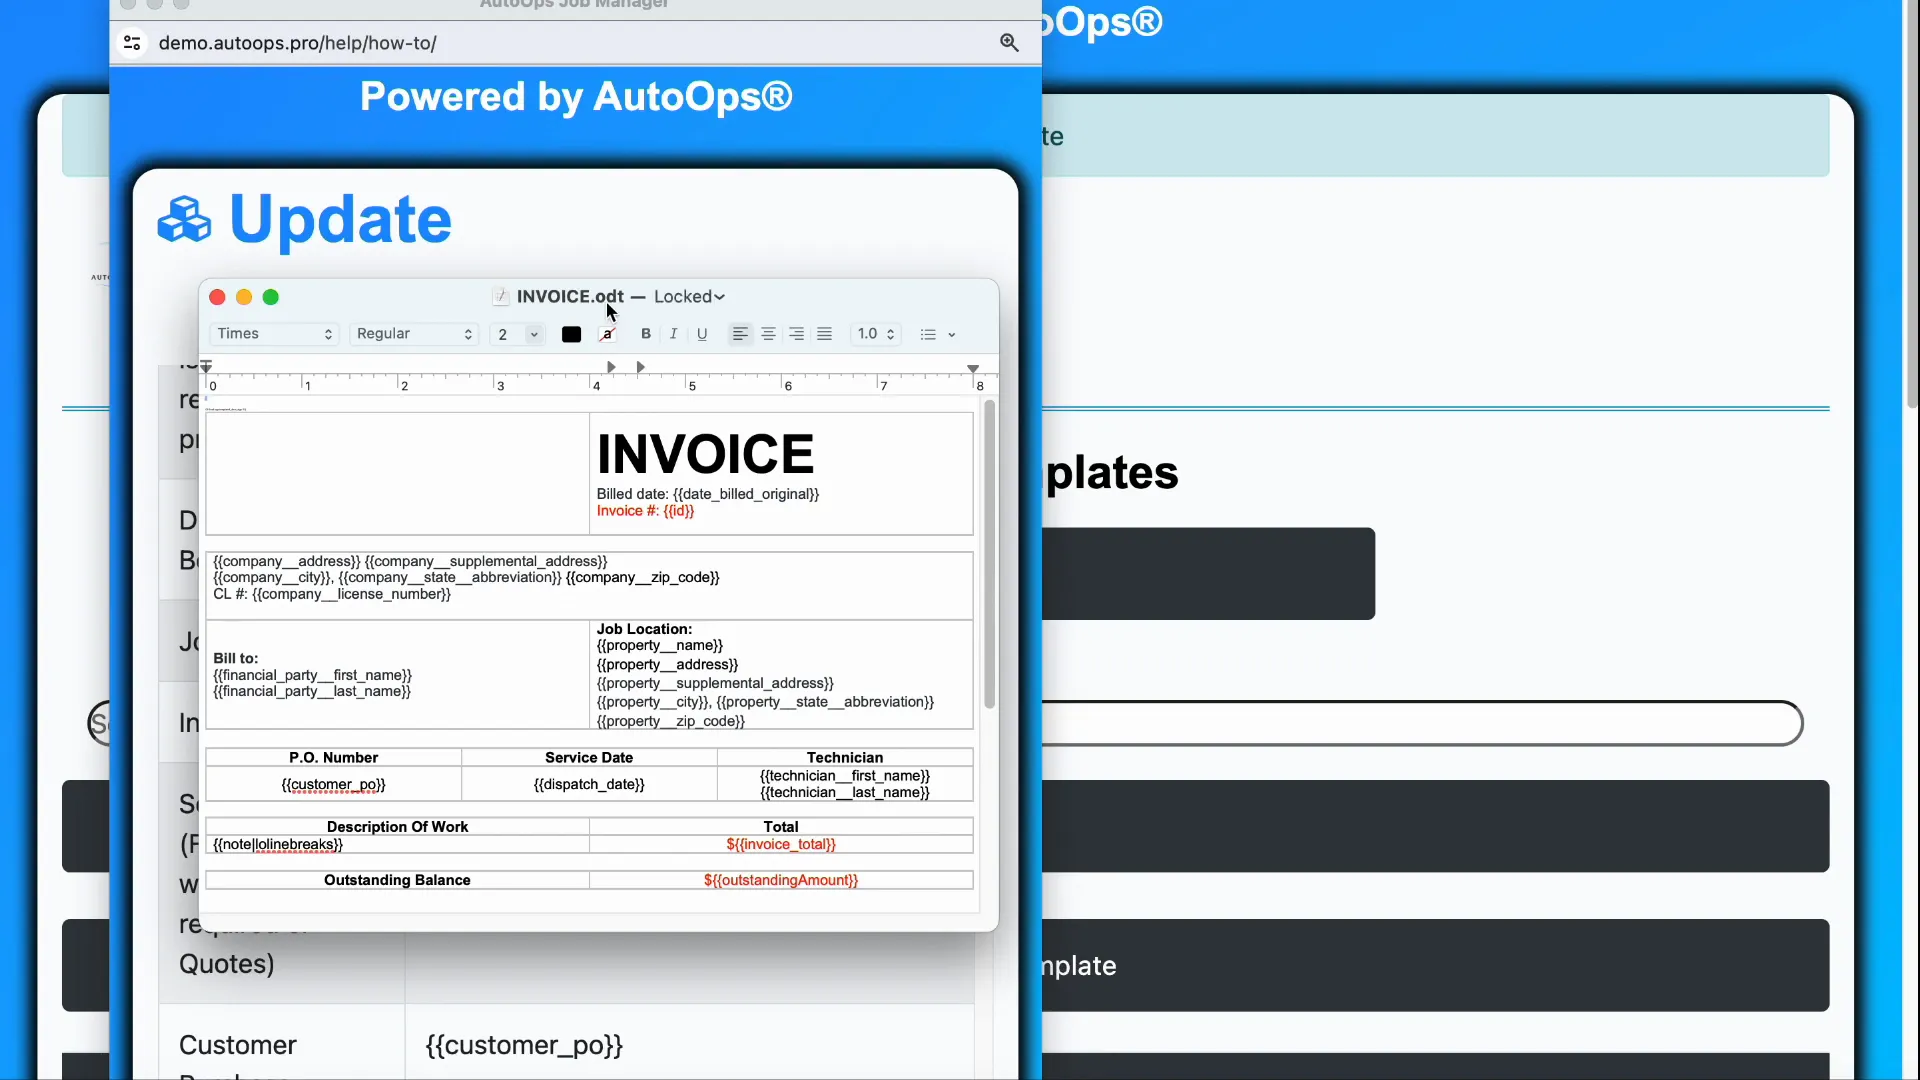
Task: Click the INVOICE title text
Action: coord(706,454)
